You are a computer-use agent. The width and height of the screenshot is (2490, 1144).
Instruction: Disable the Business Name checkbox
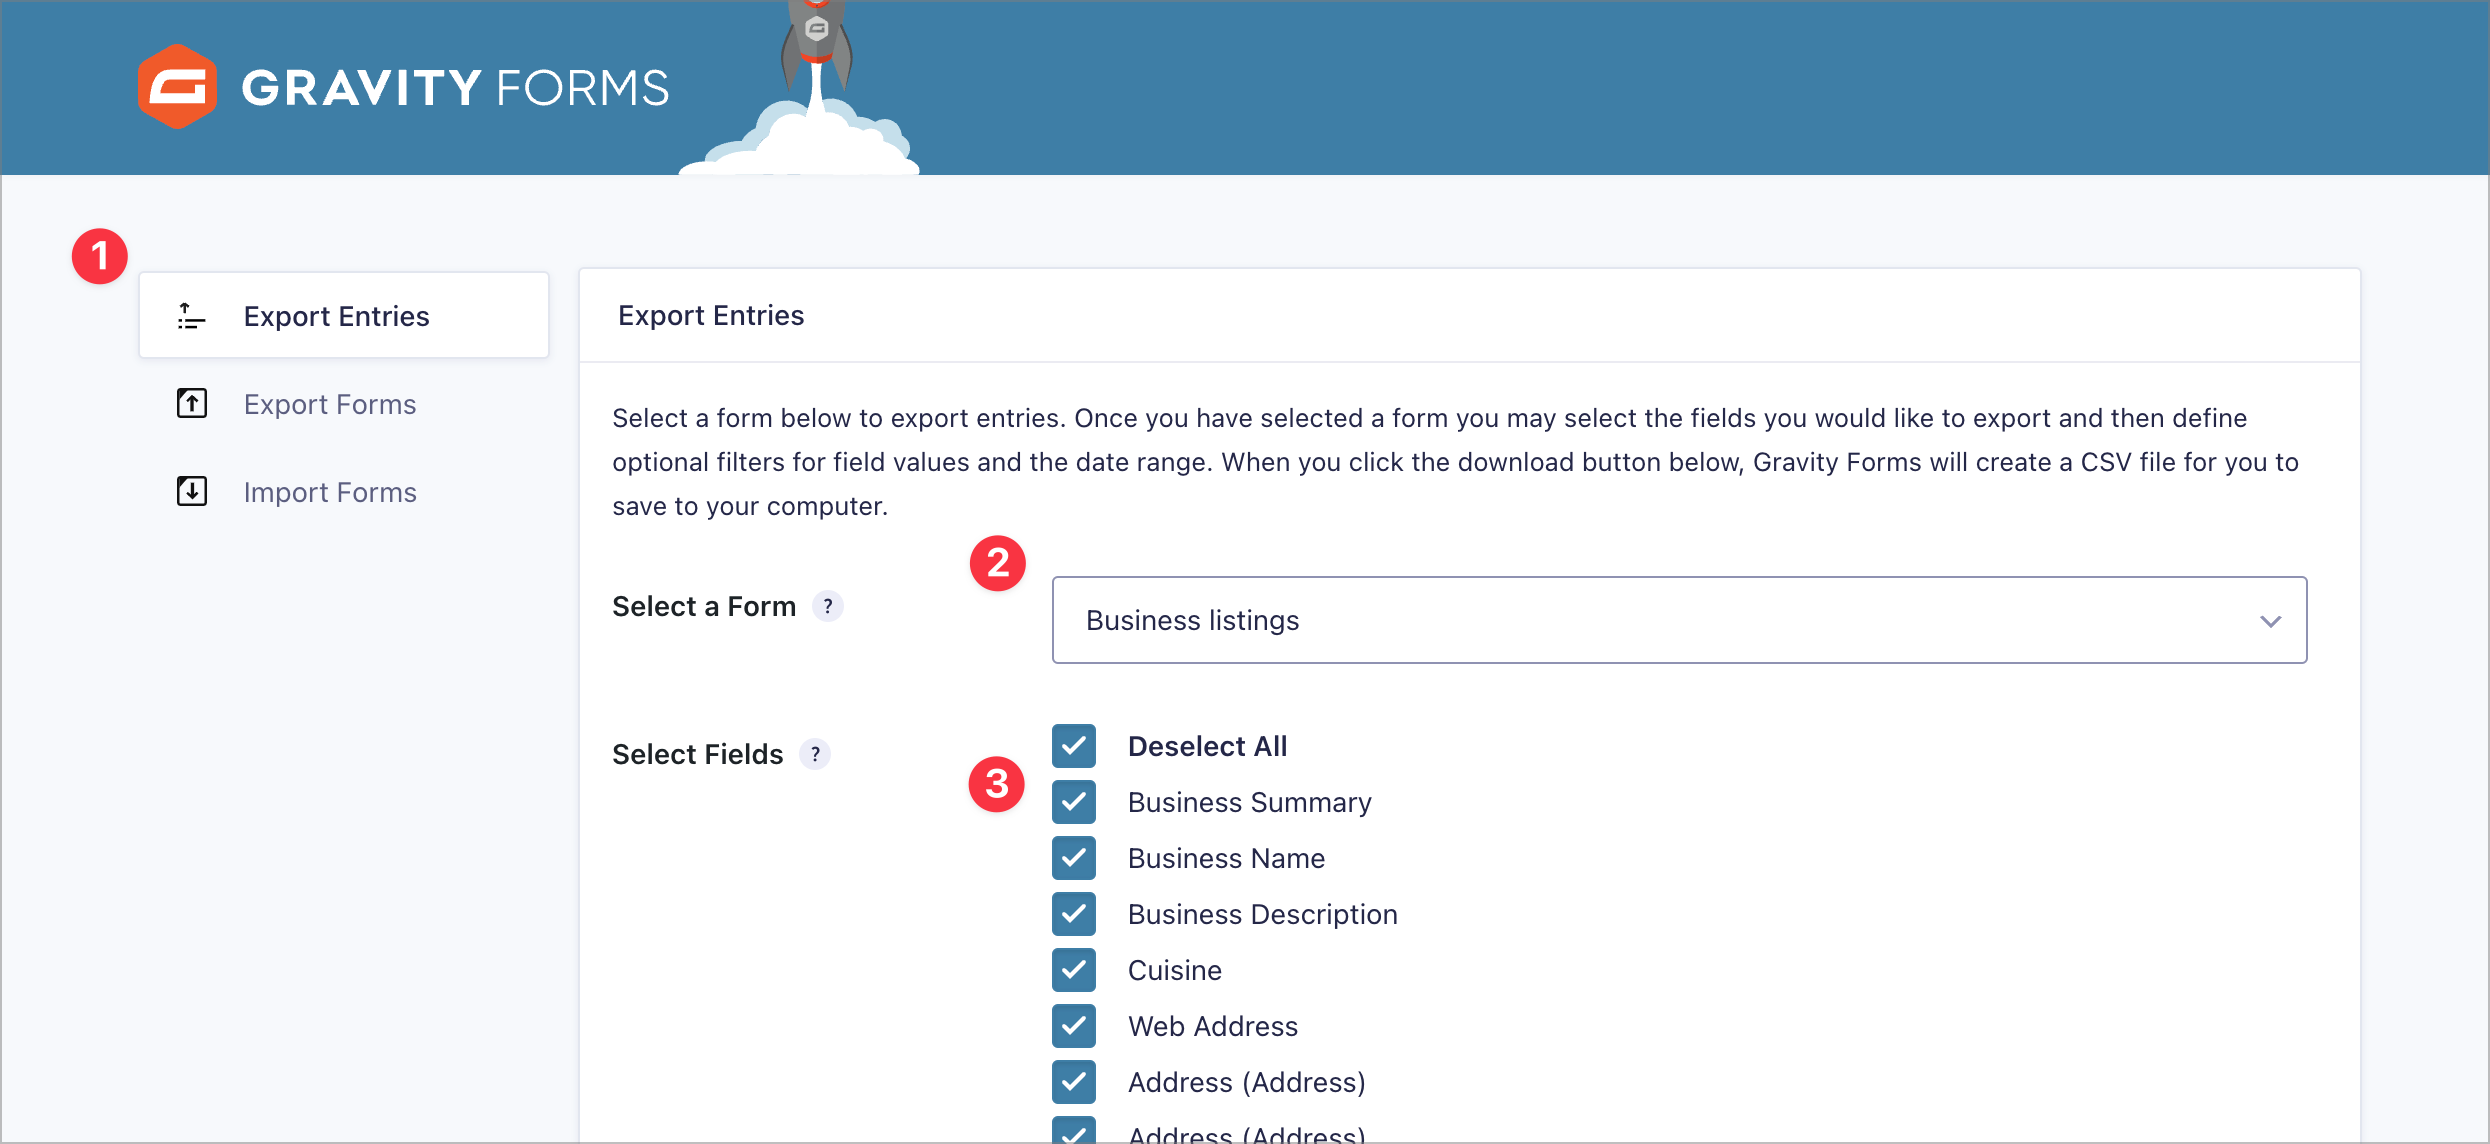(1073, 858)
